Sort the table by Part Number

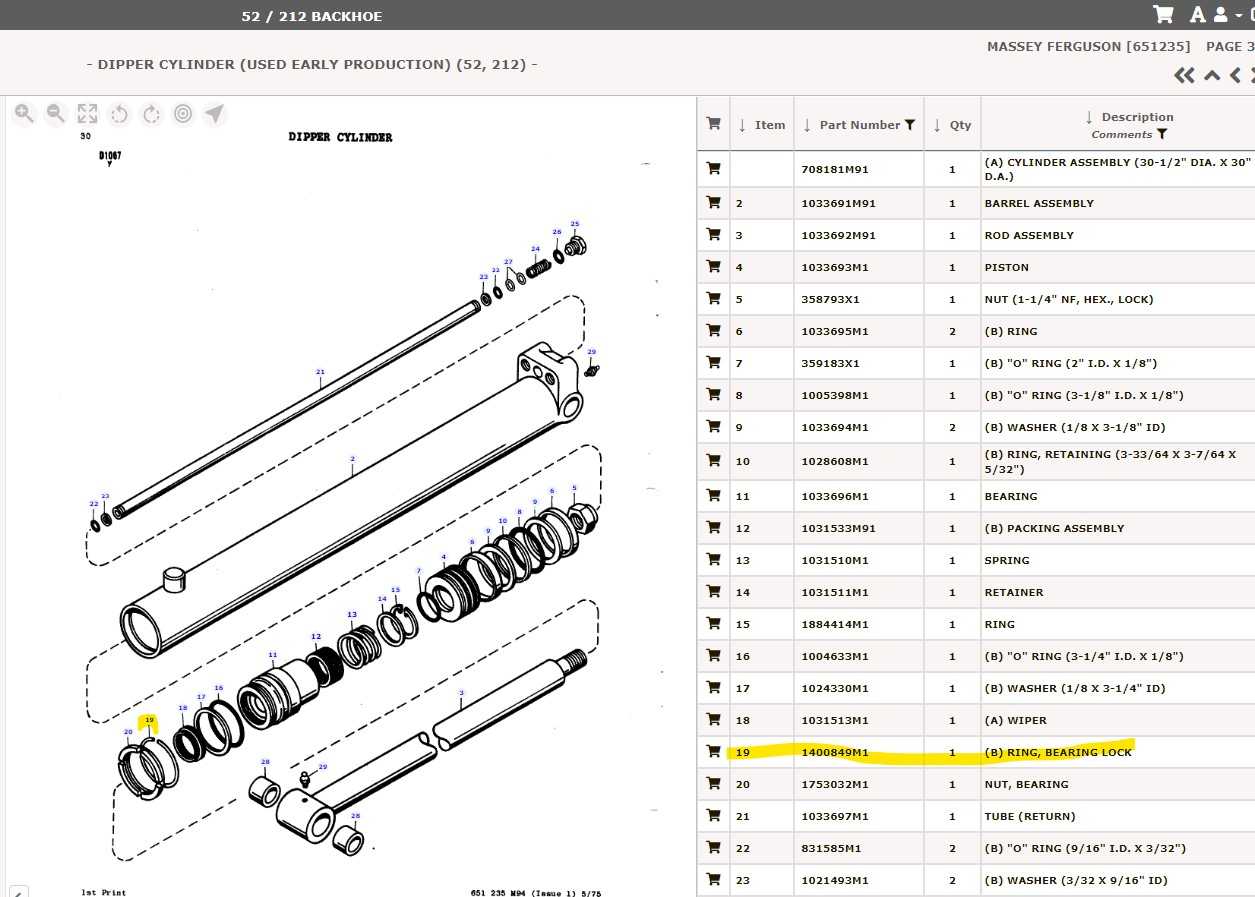point(852,125)
